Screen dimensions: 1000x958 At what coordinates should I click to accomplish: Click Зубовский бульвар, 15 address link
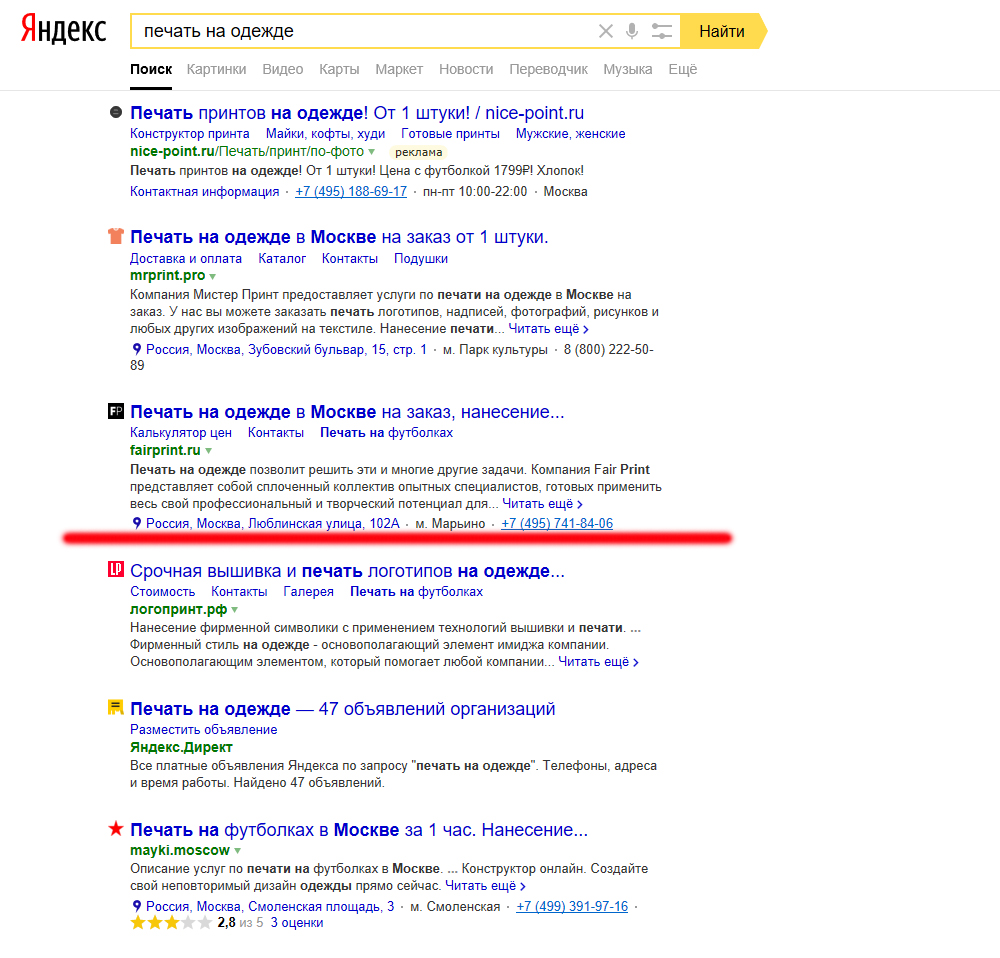click(286, 349)
